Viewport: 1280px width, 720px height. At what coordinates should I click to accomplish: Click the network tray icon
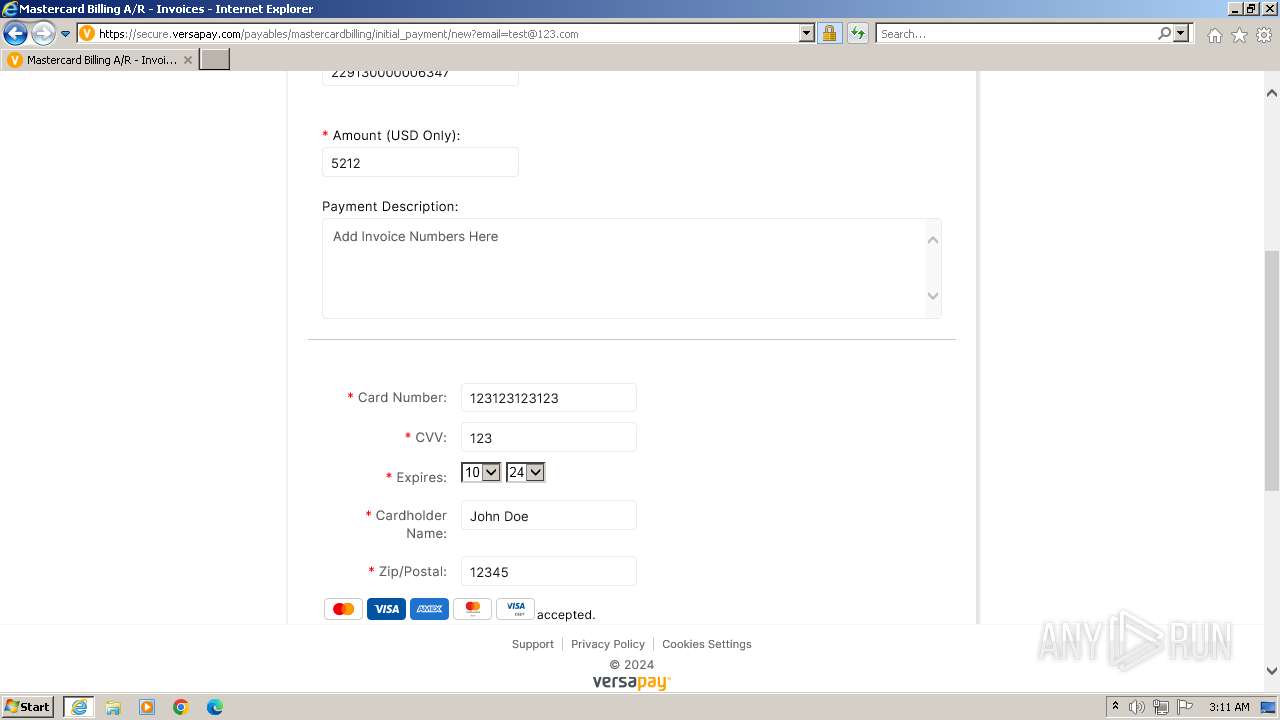[x=1161, y=707]
